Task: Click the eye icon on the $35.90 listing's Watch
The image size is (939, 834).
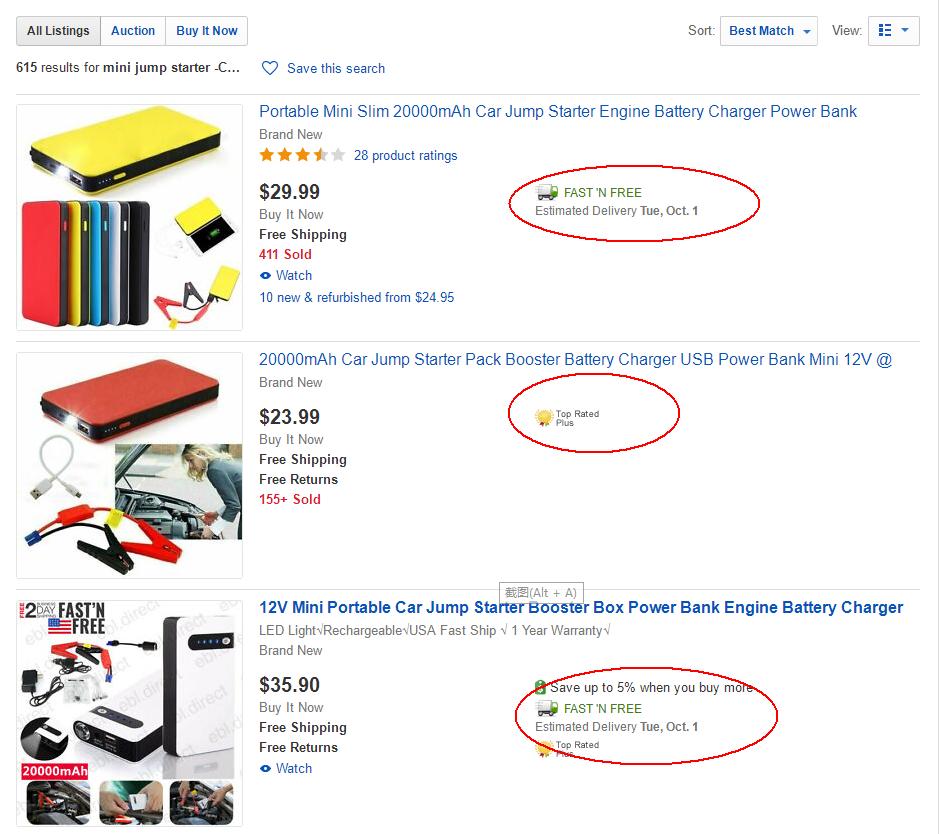Action: coord(265,769)
